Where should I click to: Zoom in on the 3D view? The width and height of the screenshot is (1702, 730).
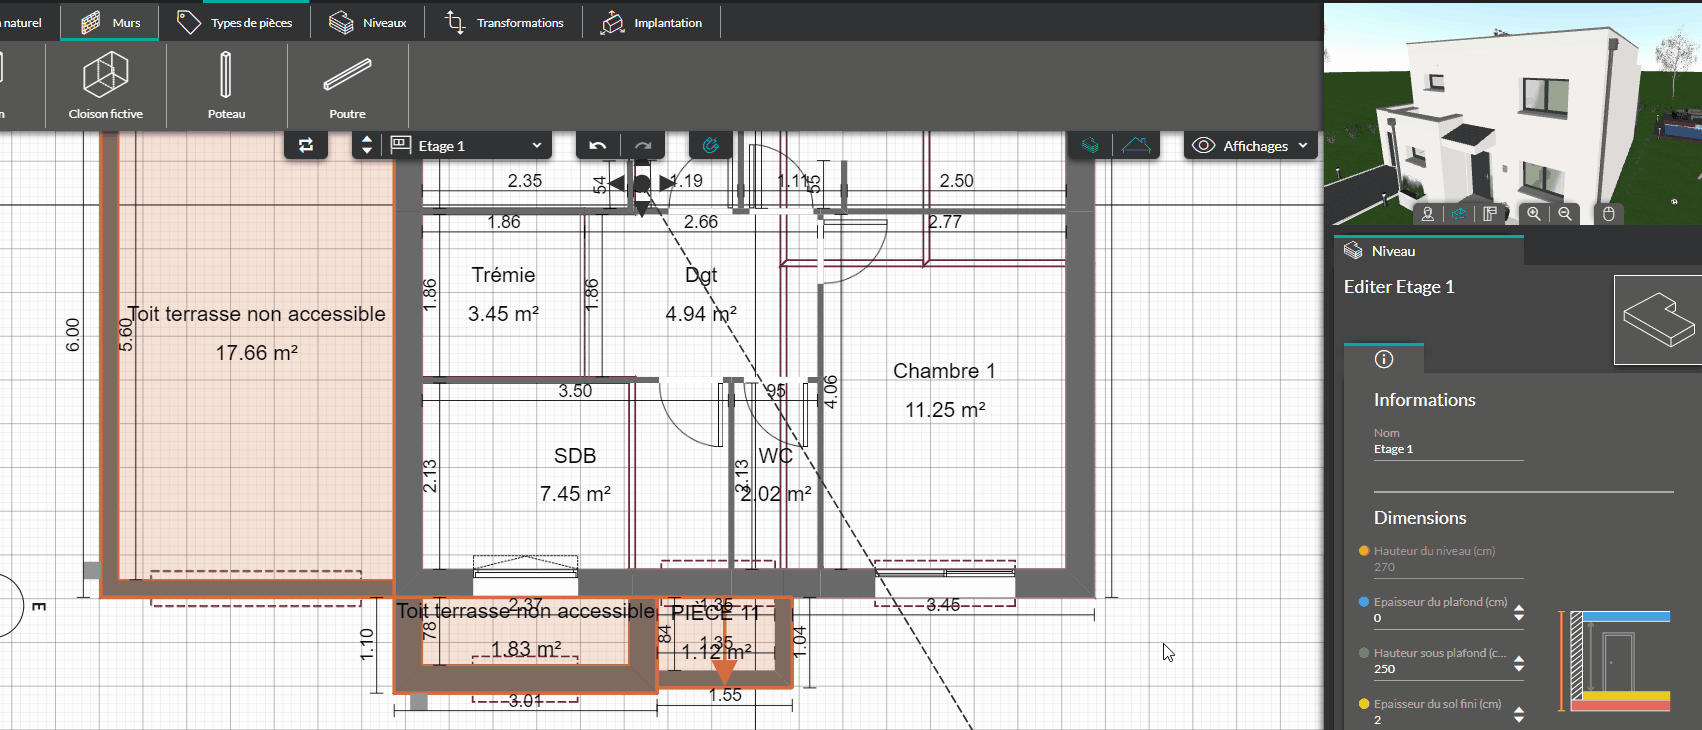1533,214
